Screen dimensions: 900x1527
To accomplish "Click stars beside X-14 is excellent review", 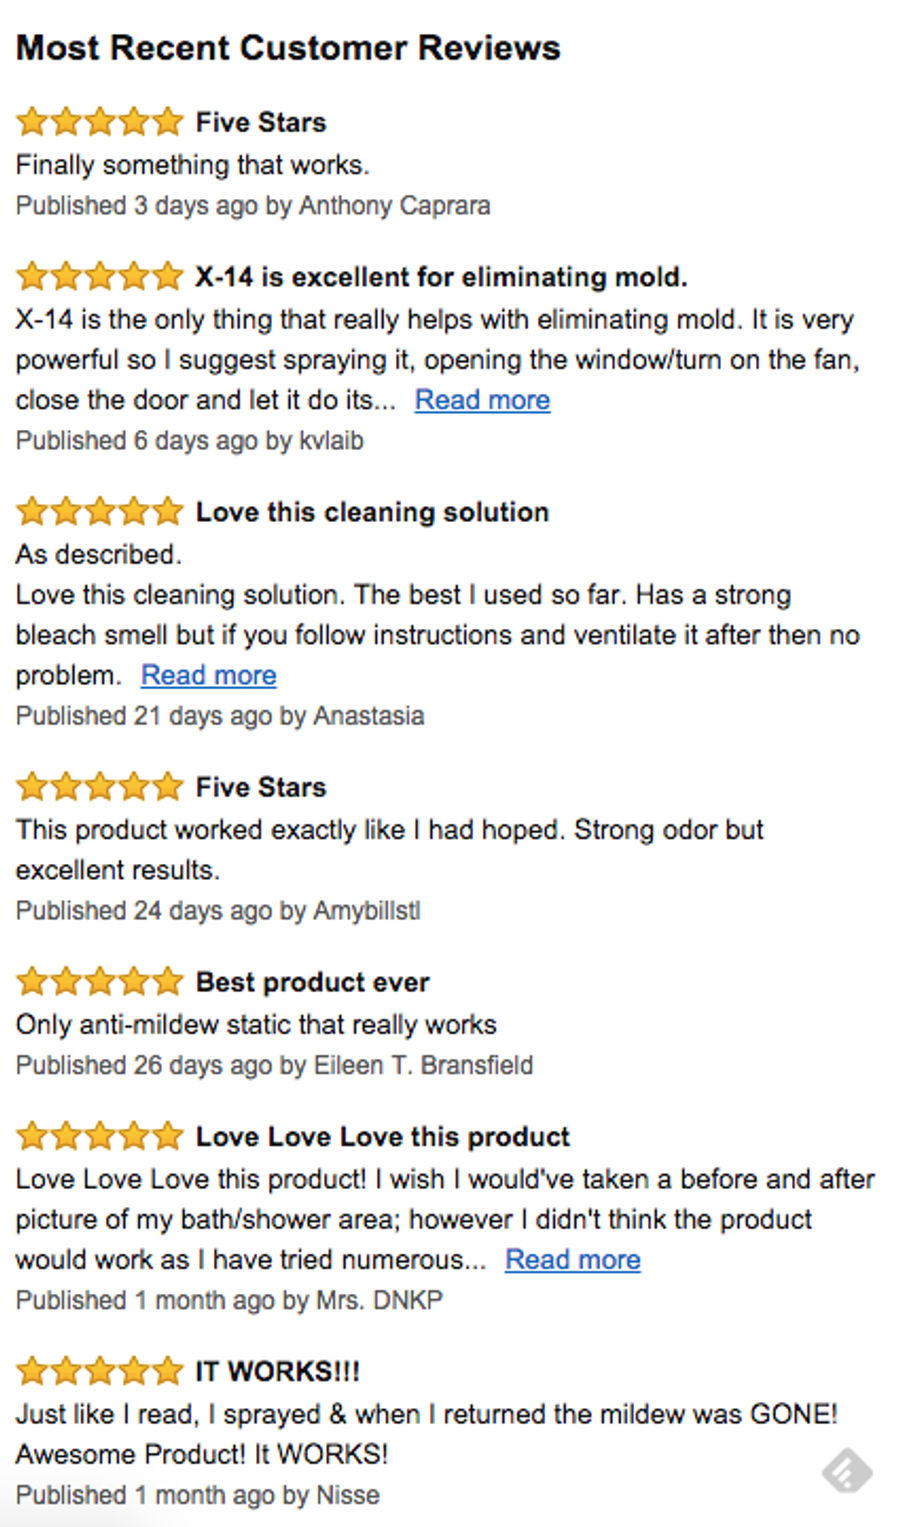I will point(100,276).
